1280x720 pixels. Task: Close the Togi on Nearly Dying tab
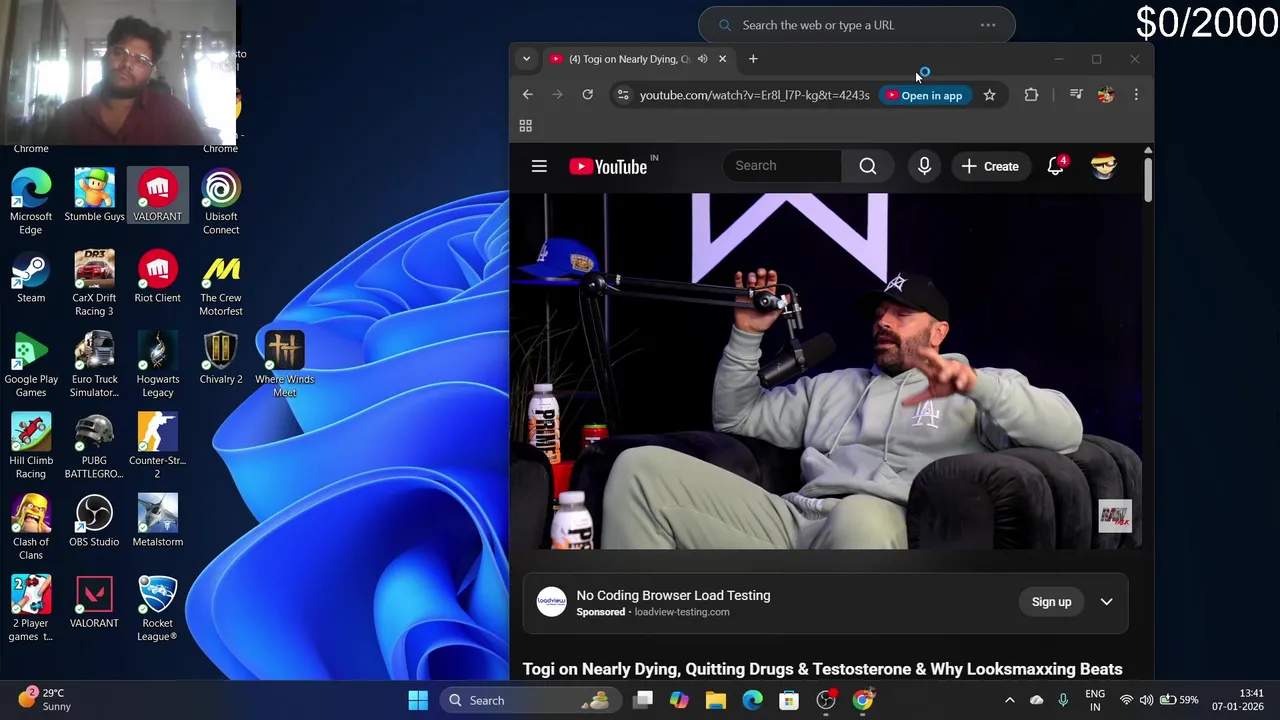click(x=722, y=59)
